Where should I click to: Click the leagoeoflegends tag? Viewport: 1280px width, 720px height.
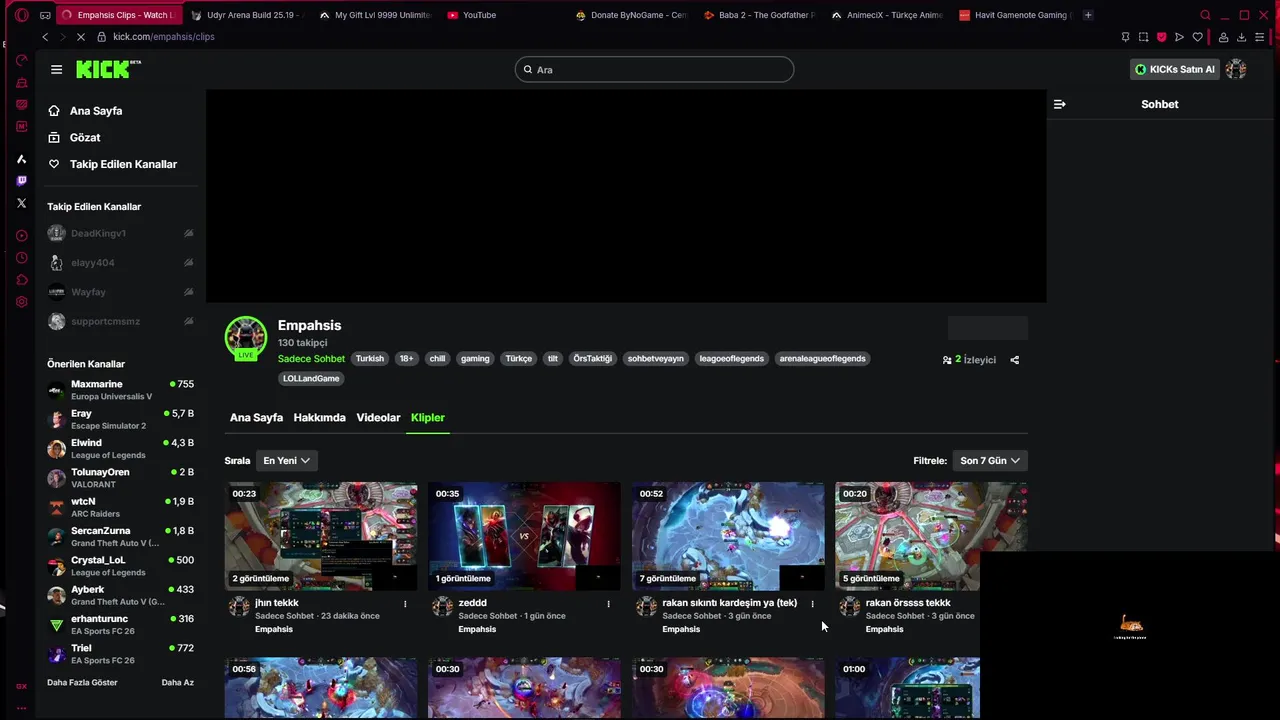click(731, 359)
